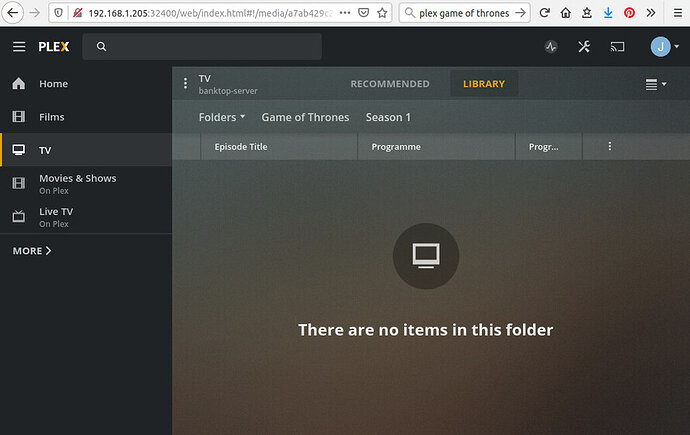
Task: Focus the Plex search field
Action: pyautogui.click(x=202, y=47)
